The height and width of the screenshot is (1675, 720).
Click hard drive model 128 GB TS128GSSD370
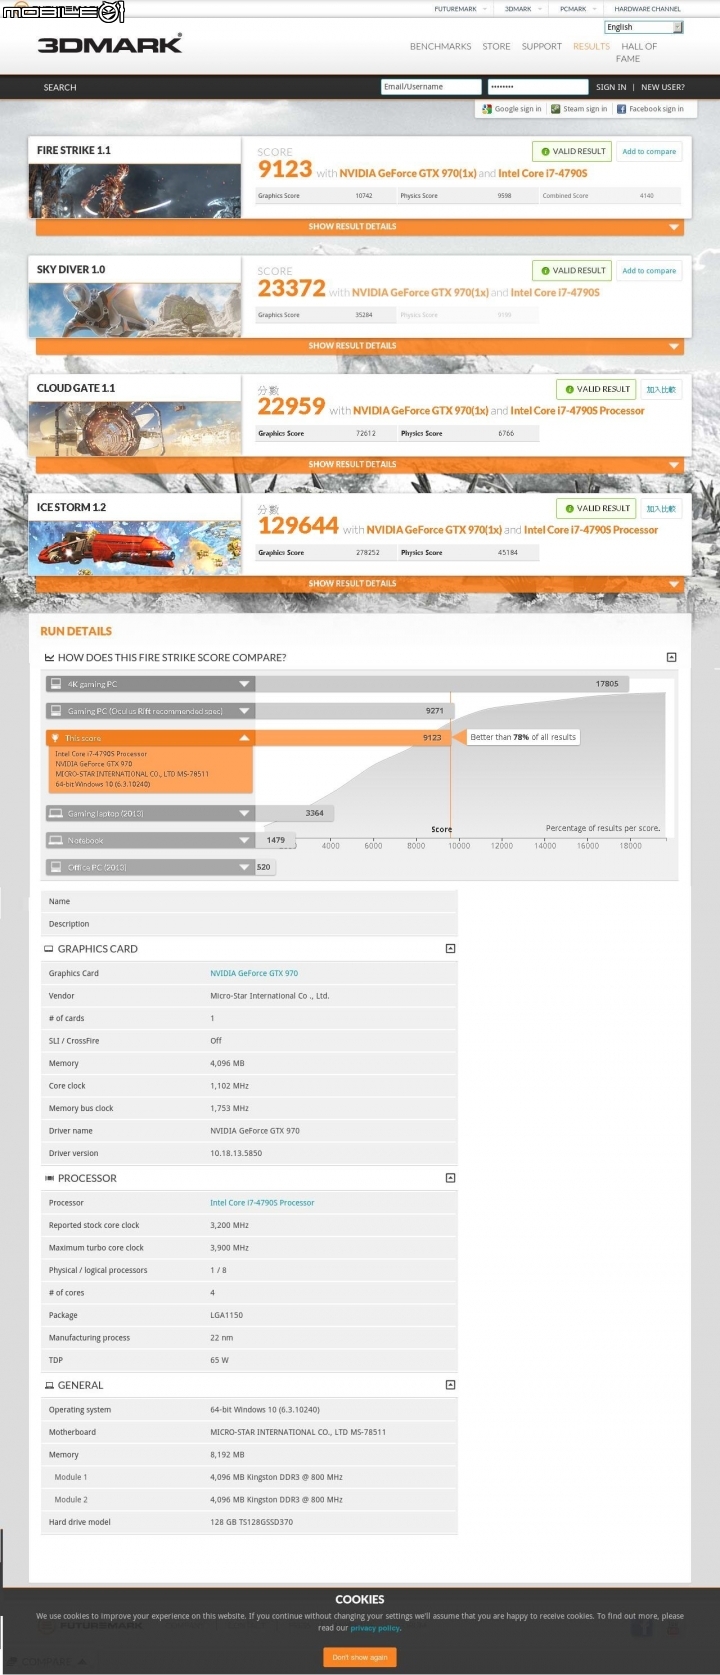point(251,1522)
